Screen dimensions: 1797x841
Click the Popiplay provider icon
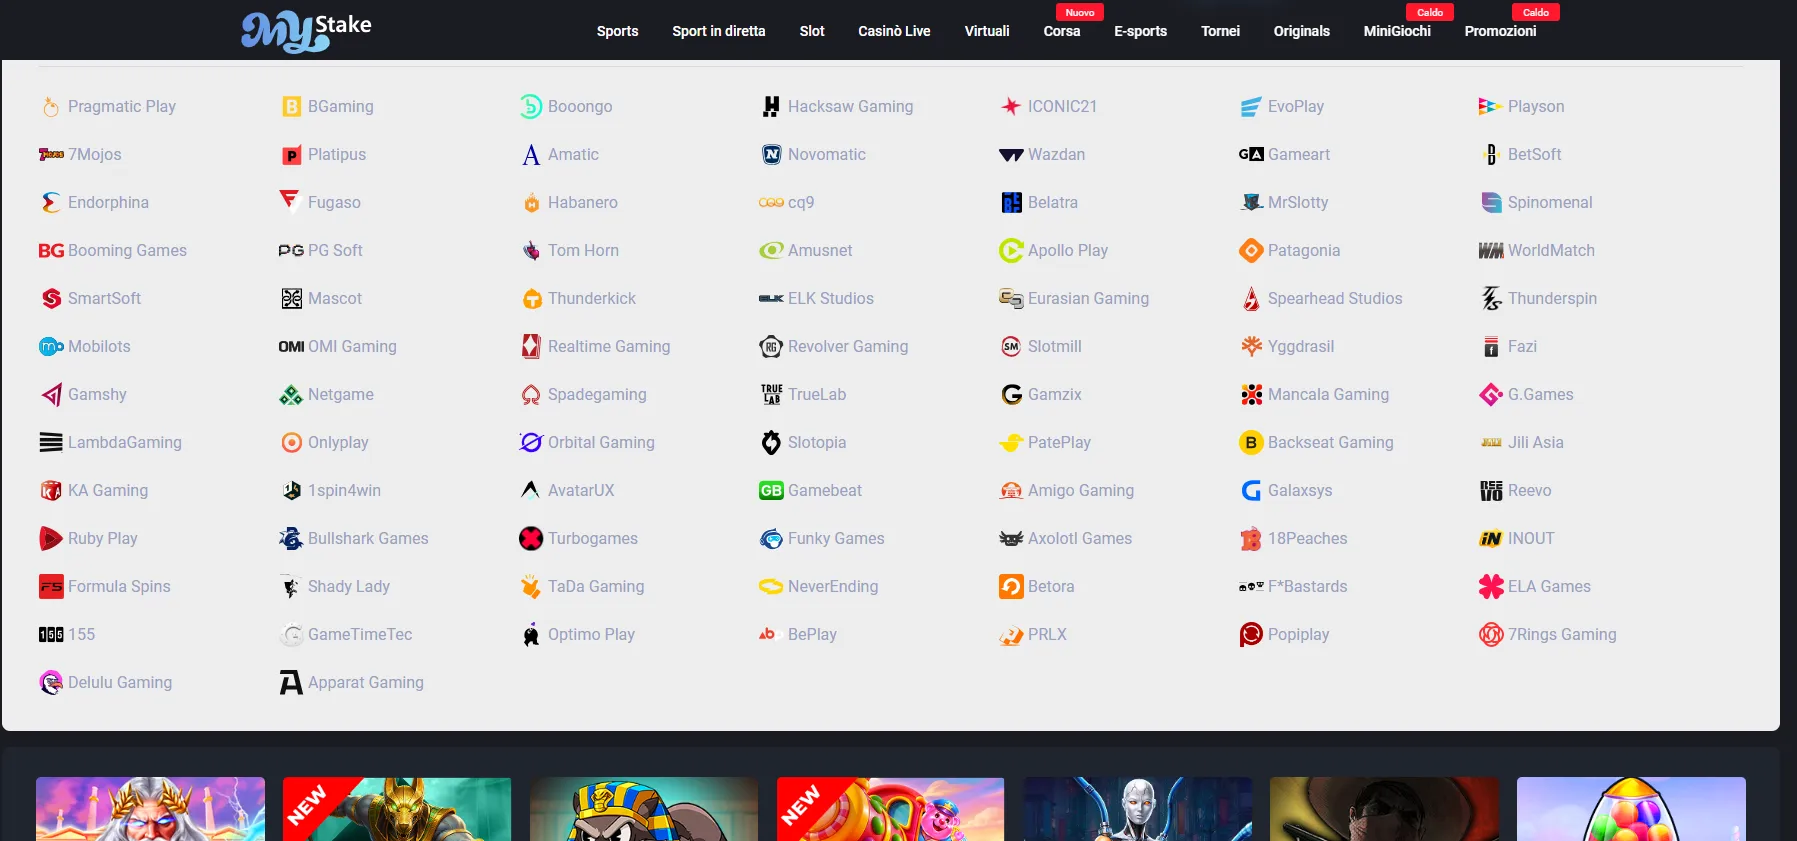[1251, 634]
